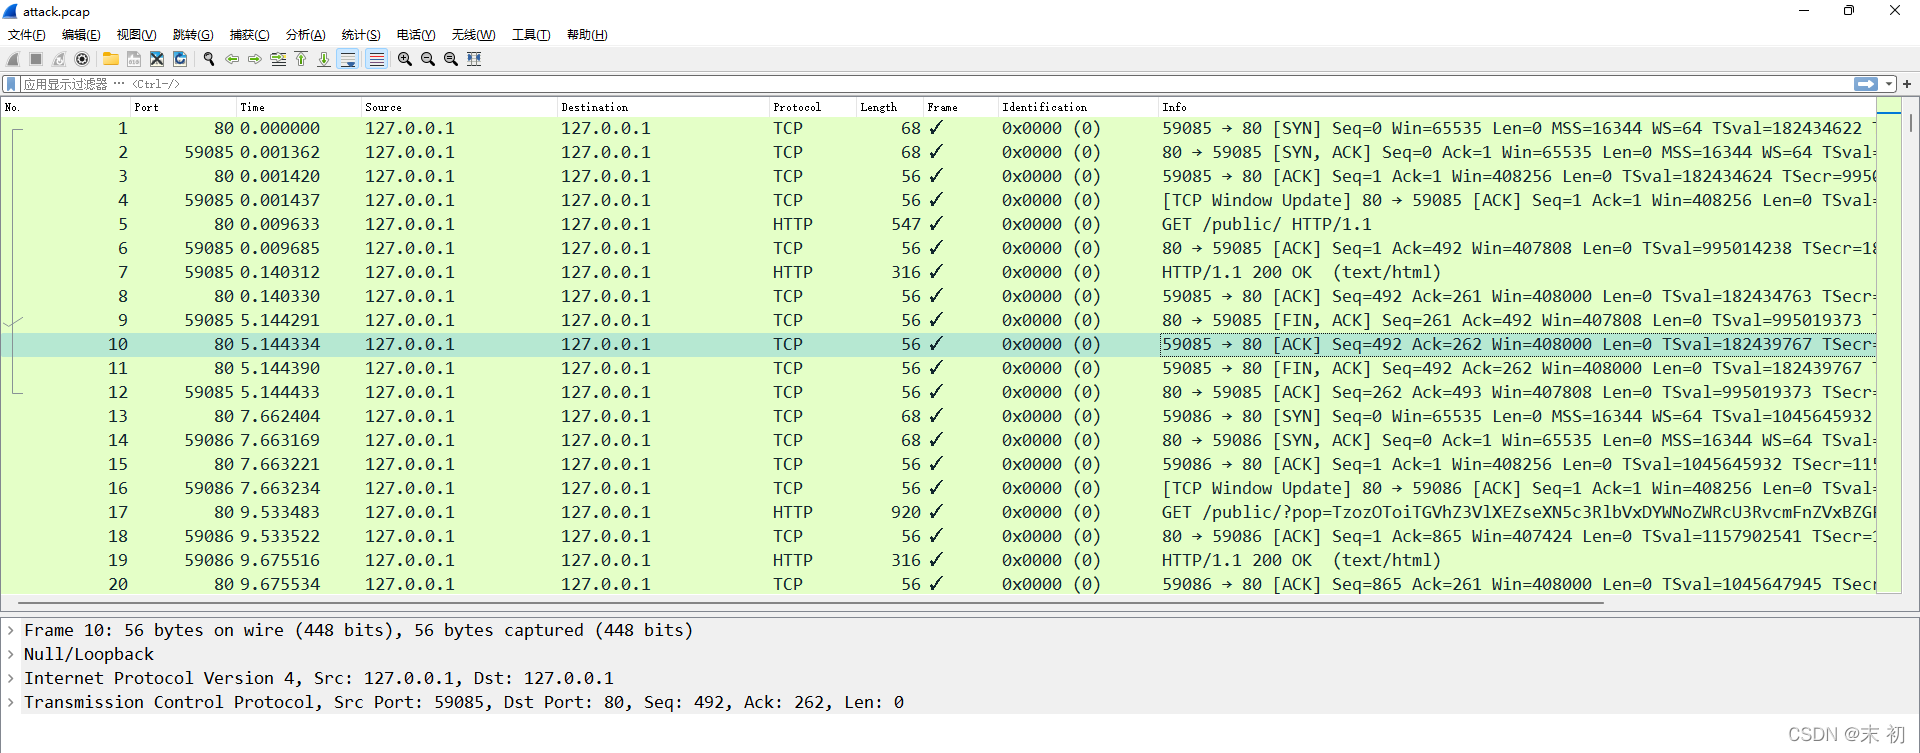Image resolution: width=1920 pixels, height=753 pixels.
Task: Reset text to normal size icon
Action: tap(451, 59)
